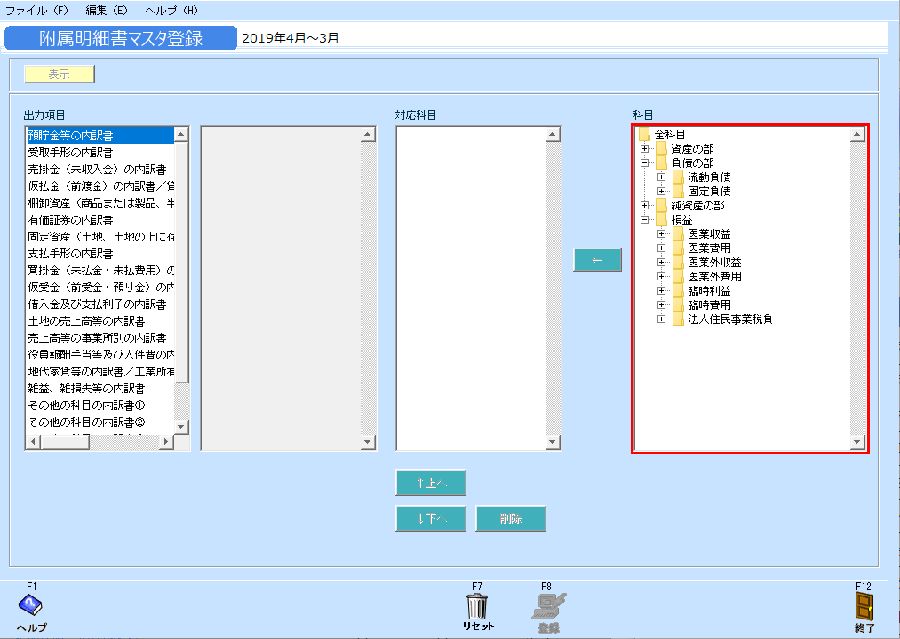Click the 出力項目 list scrollbar down arrow
900x639 pixels.
(182, 428)
